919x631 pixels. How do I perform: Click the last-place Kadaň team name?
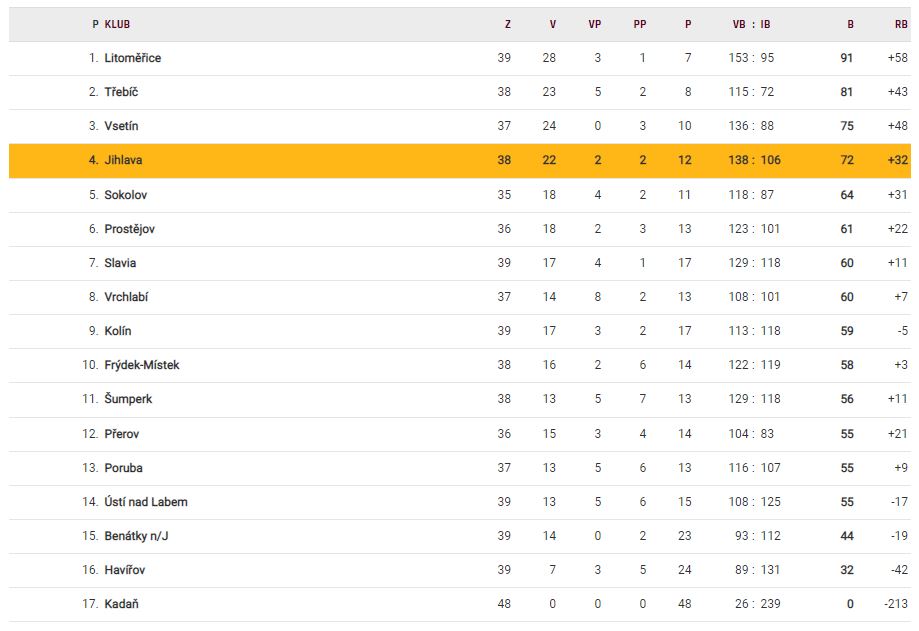(121, 604)
